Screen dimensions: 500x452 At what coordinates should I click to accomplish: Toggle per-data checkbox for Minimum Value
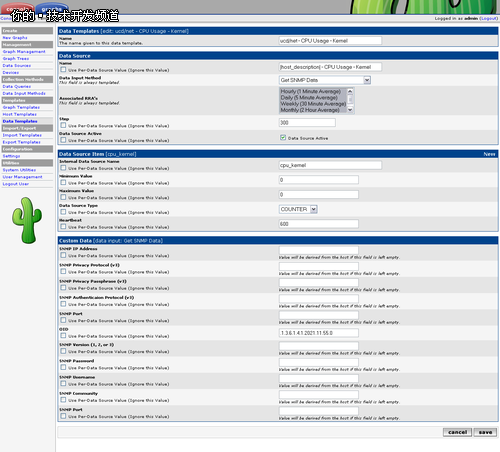[x=63, y=183]
